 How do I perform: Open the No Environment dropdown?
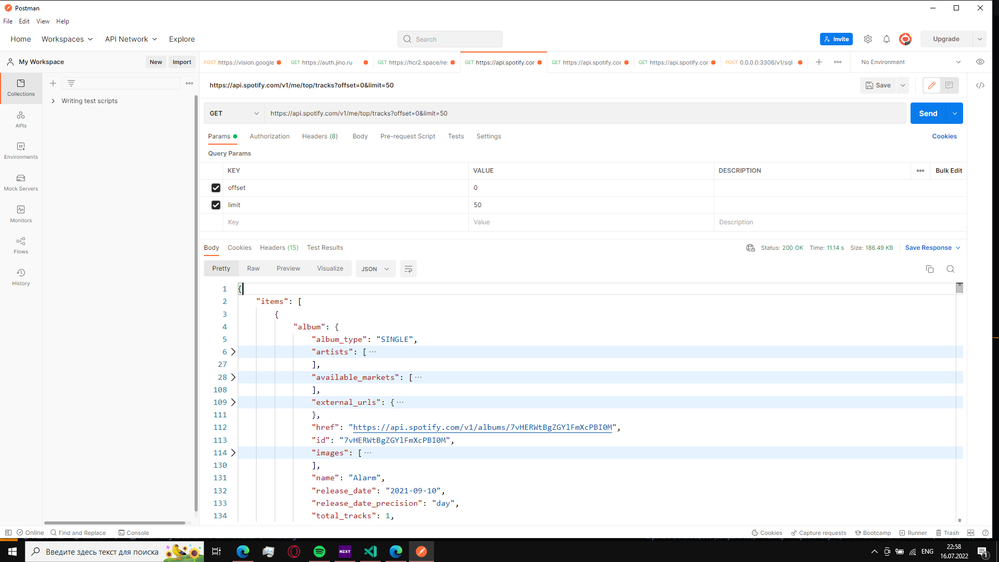[x=911, y=62]
